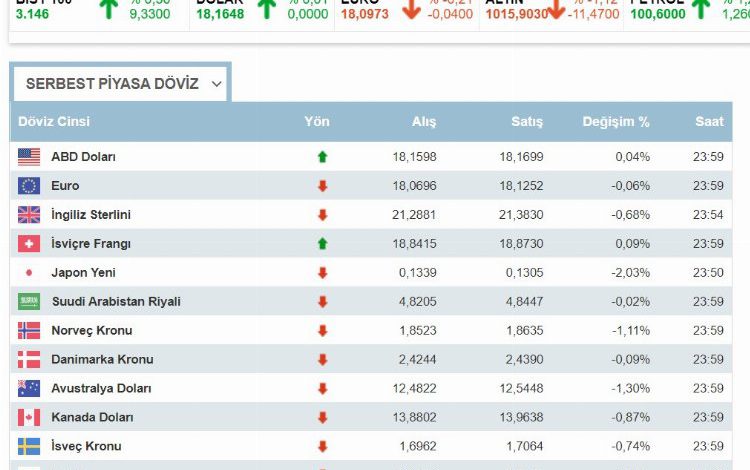Click the Yön column header

(317, 121)
